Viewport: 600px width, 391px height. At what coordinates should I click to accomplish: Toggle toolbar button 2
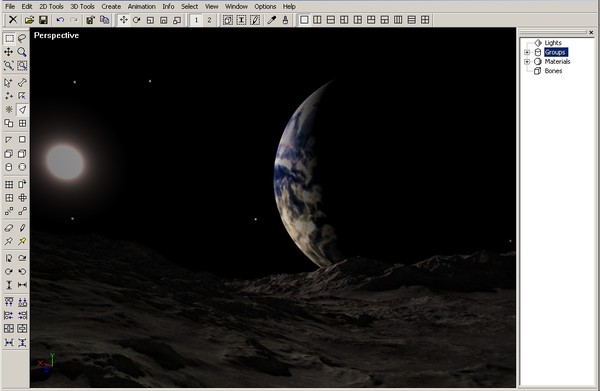(209, 20)
